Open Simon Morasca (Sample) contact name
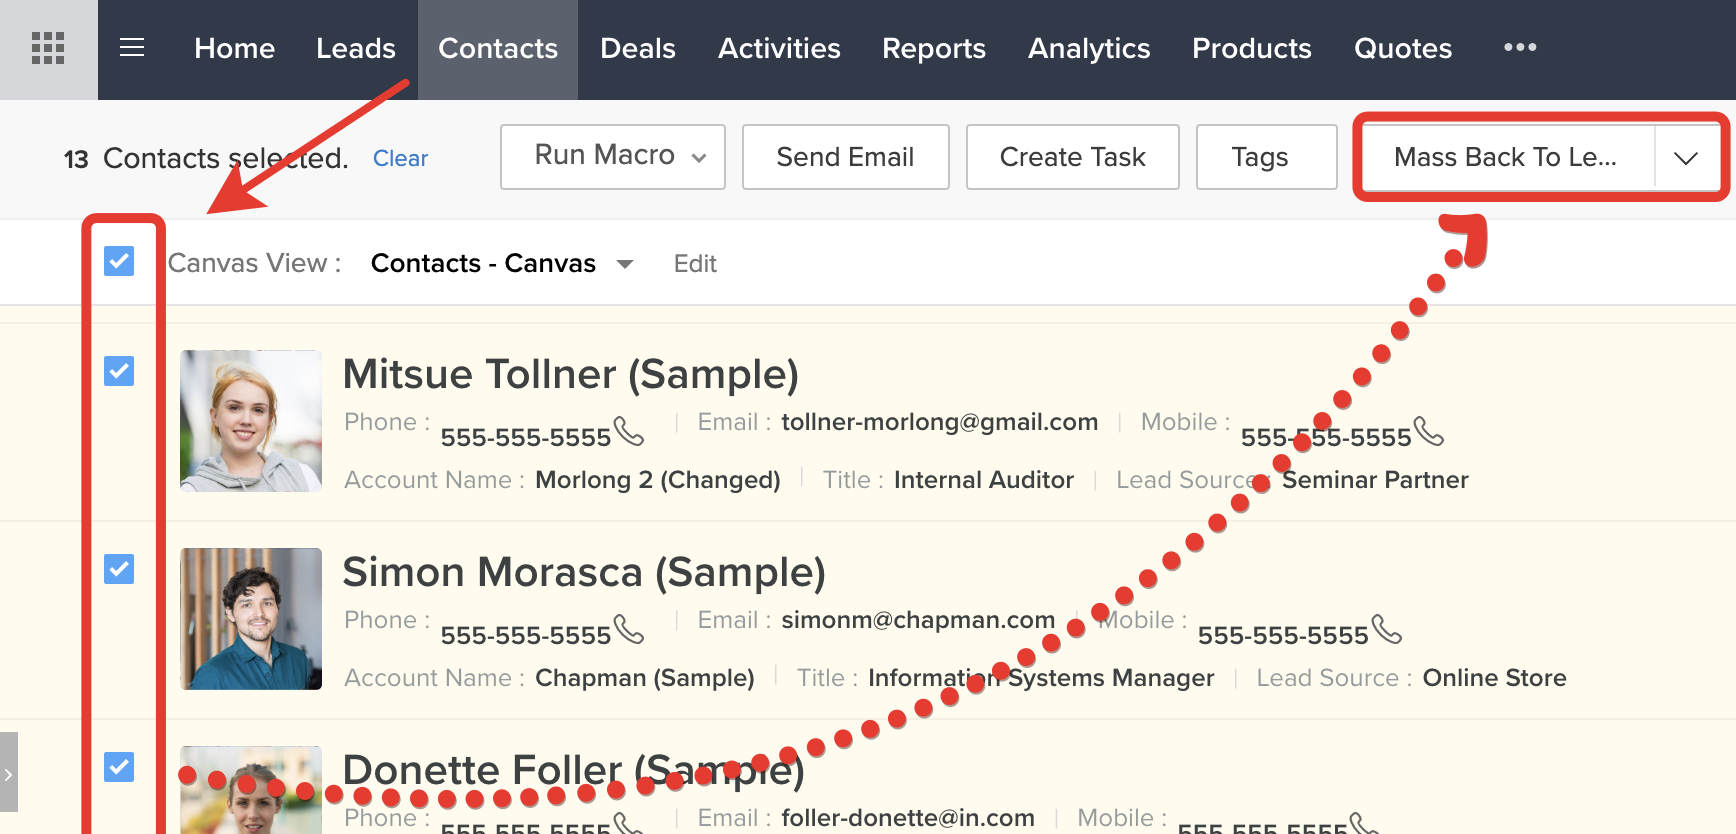The width and height of the screenshot is (1736, 834). (584, 572)
